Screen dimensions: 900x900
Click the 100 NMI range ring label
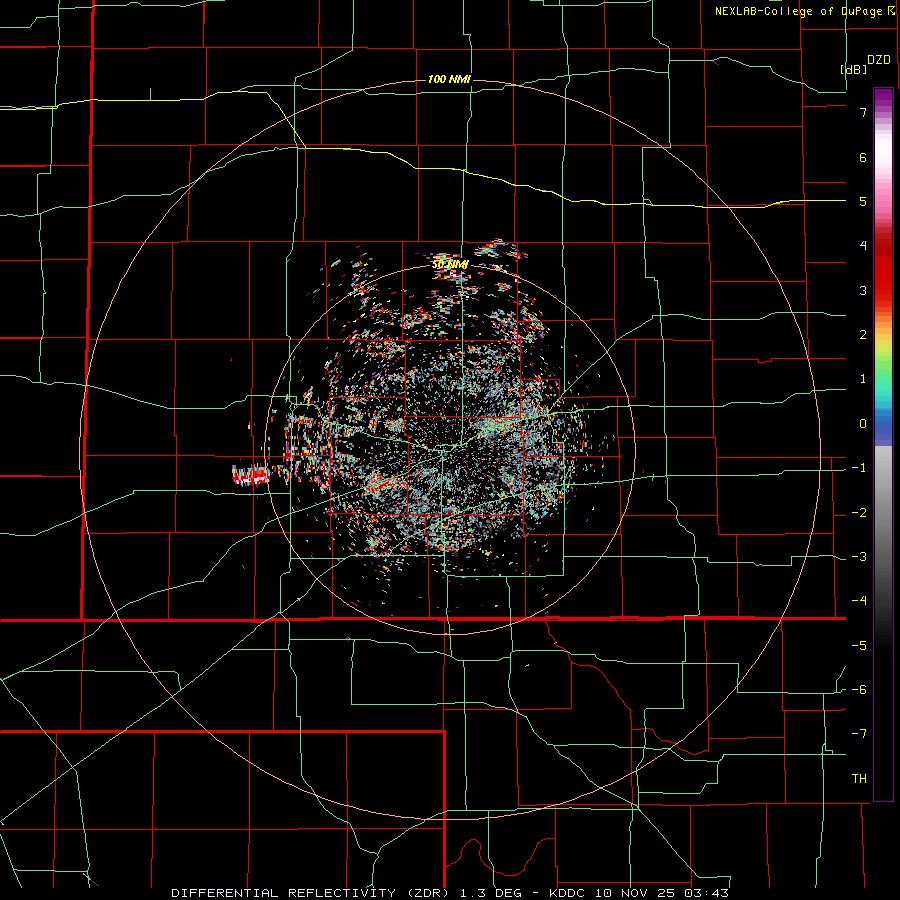click(x=449, y=79)
